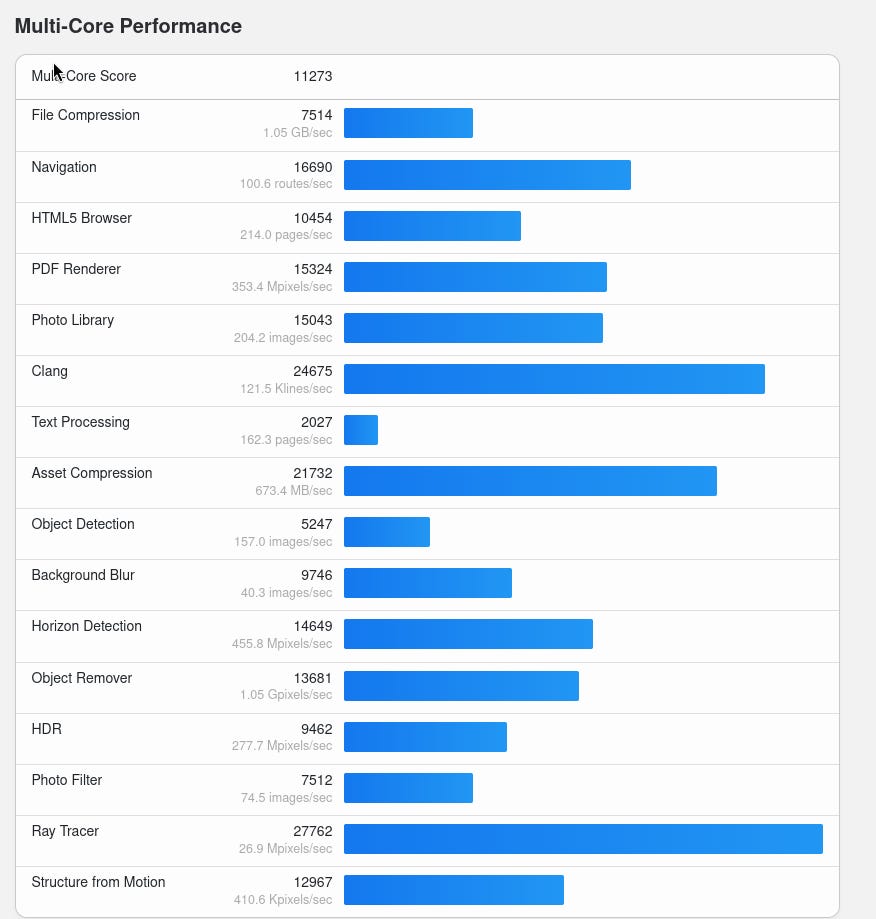876x919 pixels.
Task: Select the Asset Compression label
Action: [x=92, y=473]
